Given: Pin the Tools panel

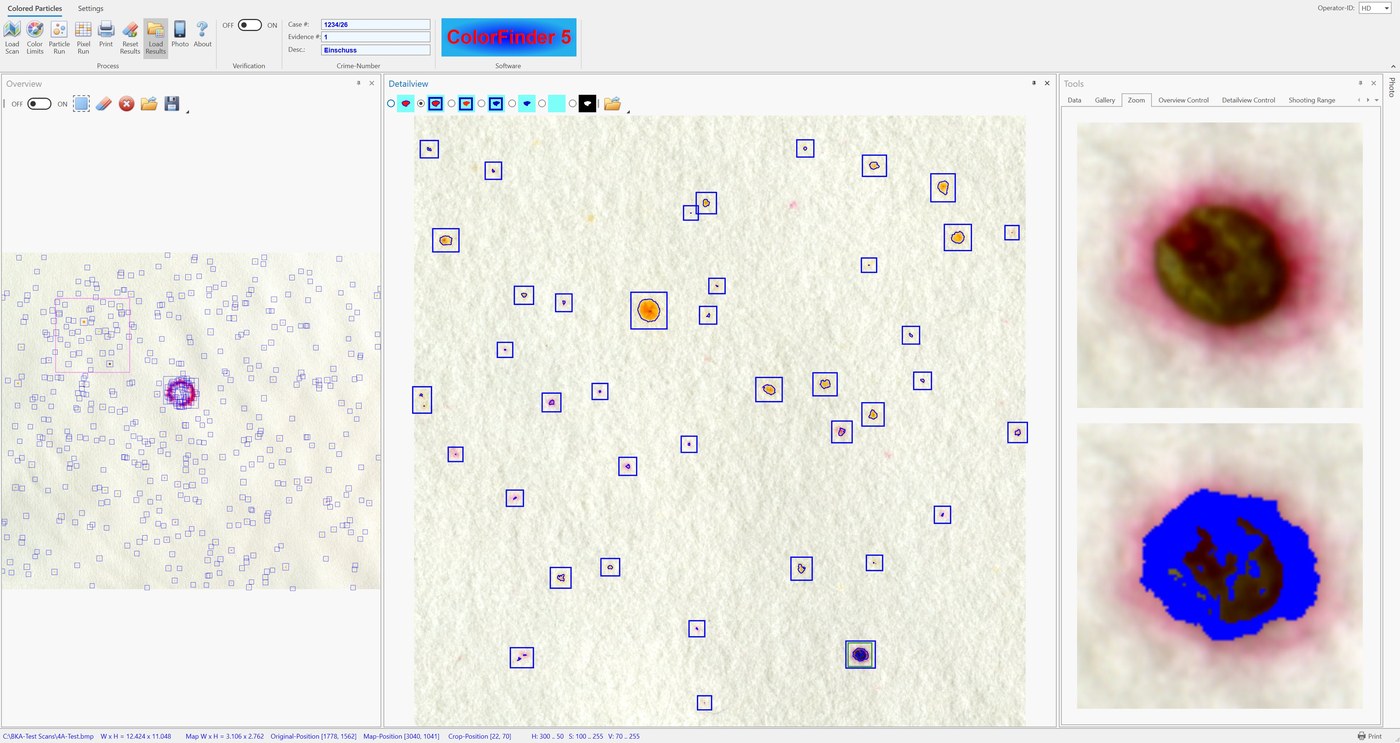Looking at the screenshot, I should [1360, 83].
